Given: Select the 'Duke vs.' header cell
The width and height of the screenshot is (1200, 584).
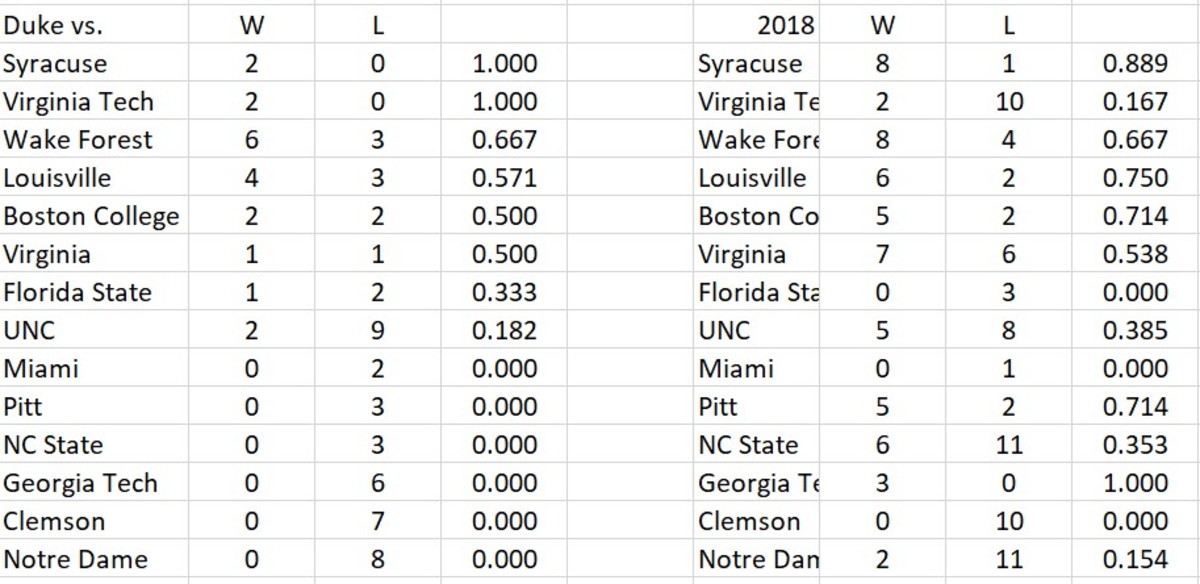Looking at the screenshot, I should (x=53, y=26).
